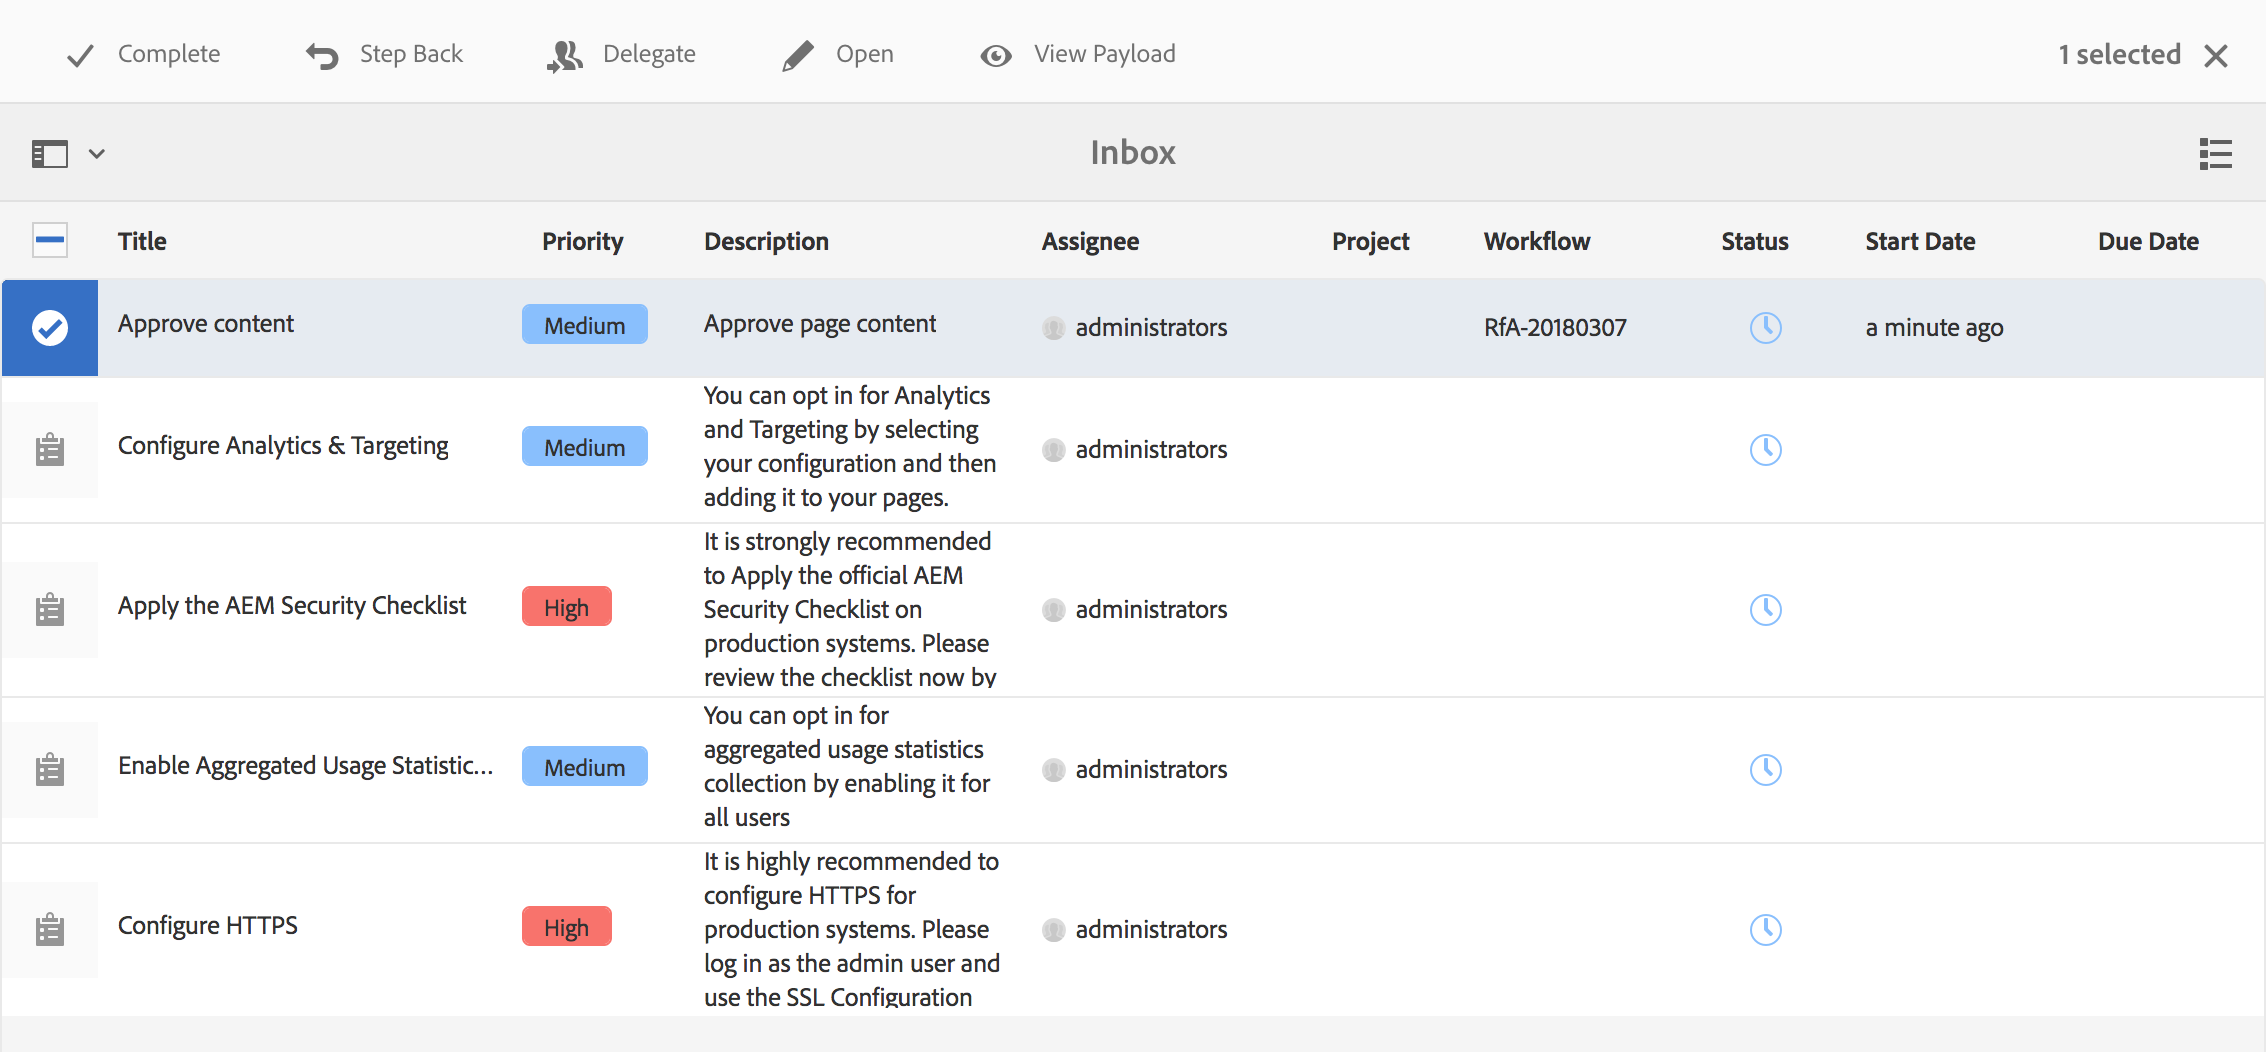This screenshot has width=2266, height=1052.
Task: Click the Delegate users icon
Action: pos(565,56)
